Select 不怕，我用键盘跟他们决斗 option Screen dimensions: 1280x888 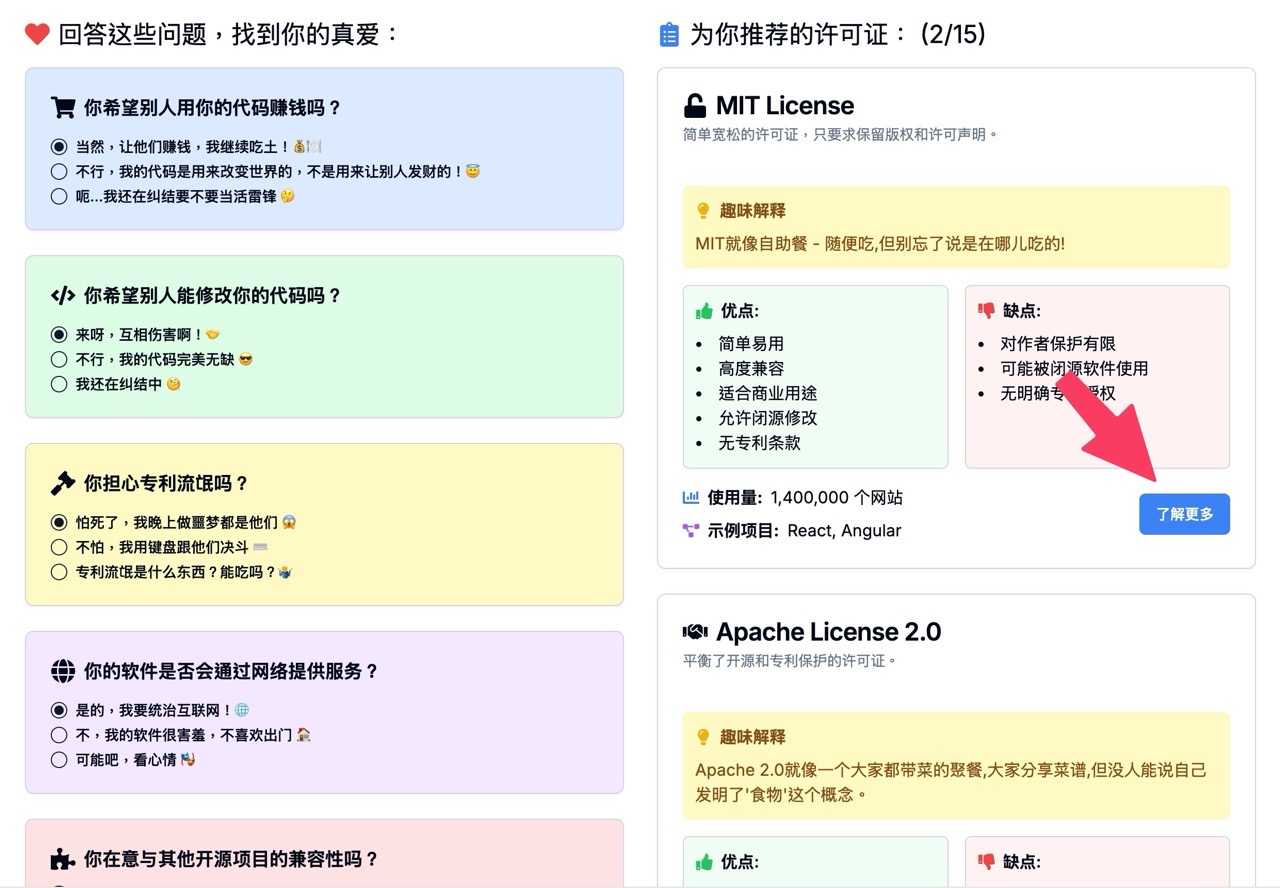pyautogui.click(x=59, y=547)
